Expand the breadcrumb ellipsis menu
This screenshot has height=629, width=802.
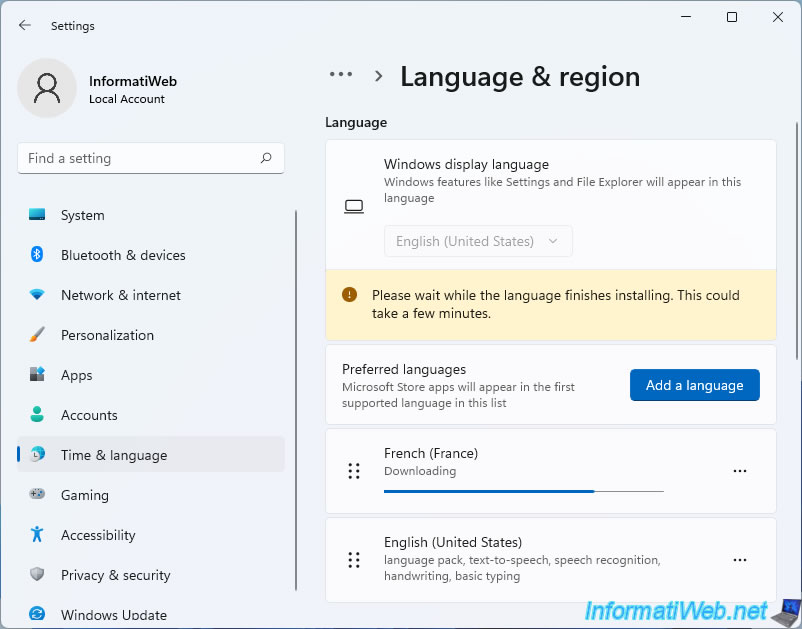tap(341, 74)
